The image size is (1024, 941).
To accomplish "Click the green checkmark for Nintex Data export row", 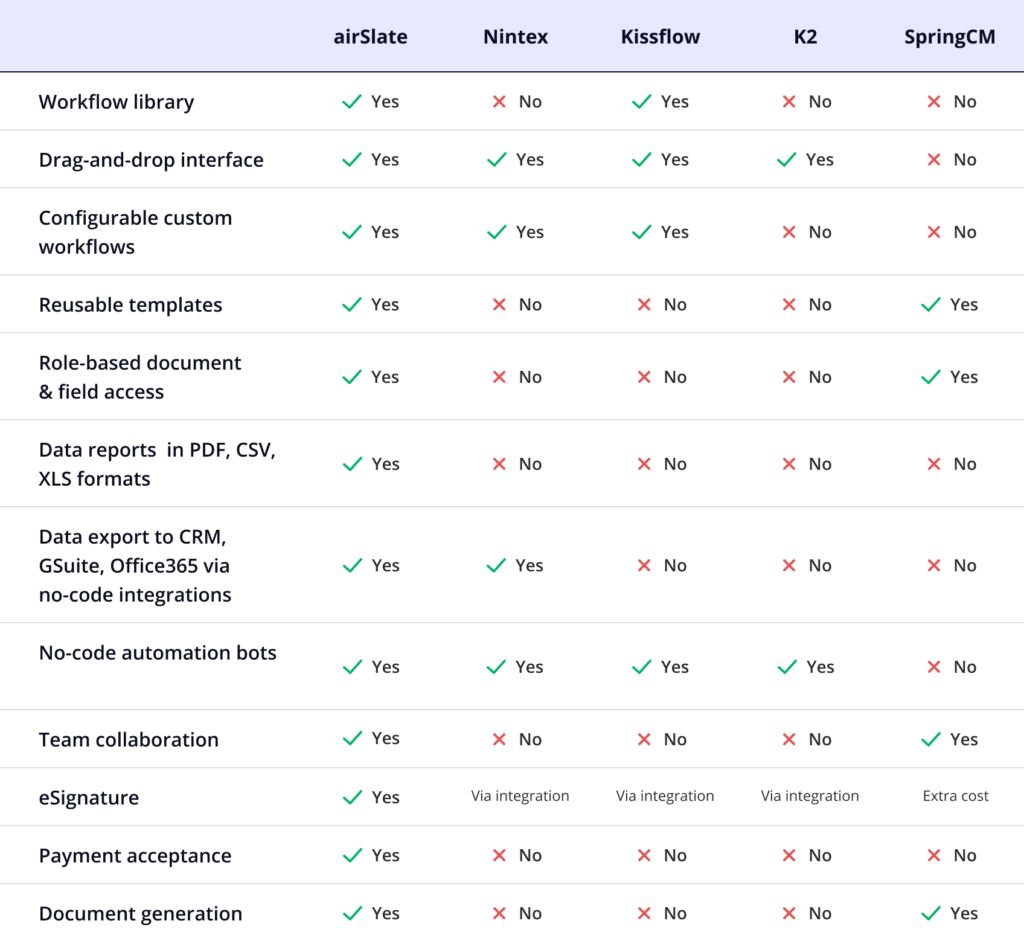I will click(497, 566).
